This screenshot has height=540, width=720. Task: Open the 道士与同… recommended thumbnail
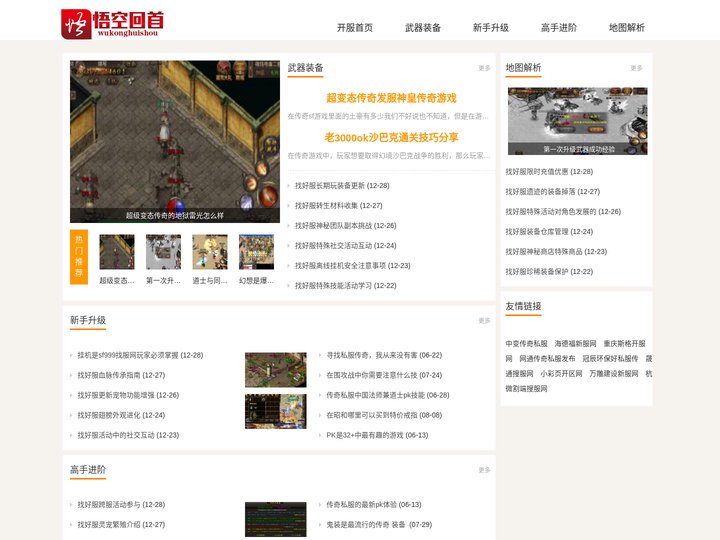(210, 259)
